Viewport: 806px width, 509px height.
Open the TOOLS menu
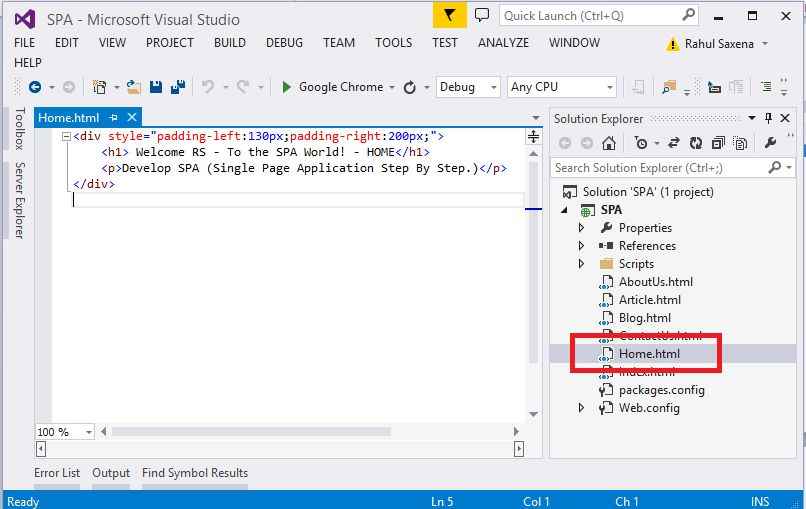pyautogui.click(x=393, y=43)
